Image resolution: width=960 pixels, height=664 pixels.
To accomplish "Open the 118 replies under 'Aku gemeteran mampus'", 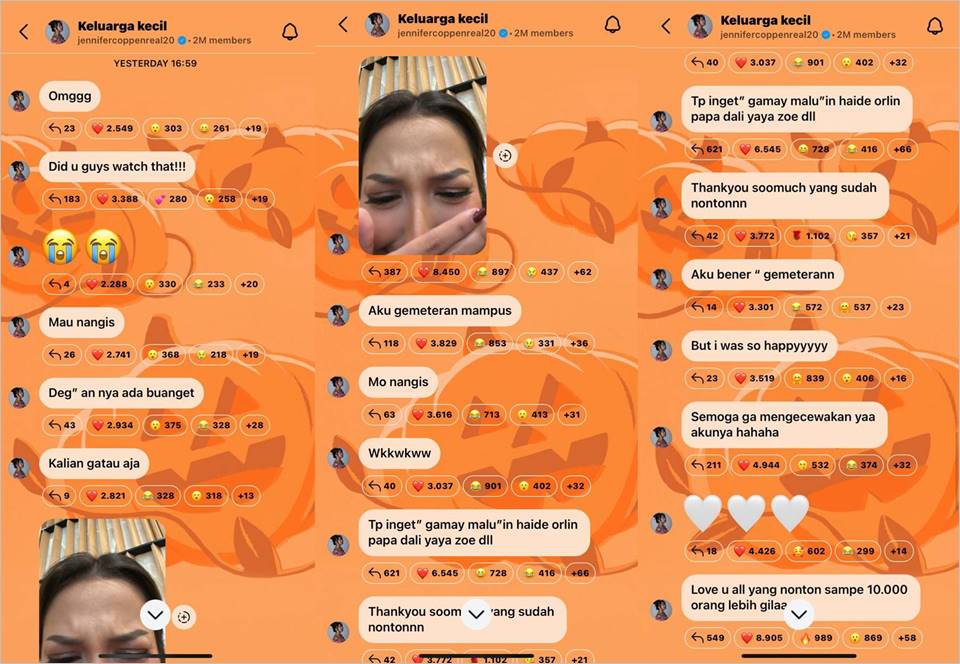I will coord(383,343).
